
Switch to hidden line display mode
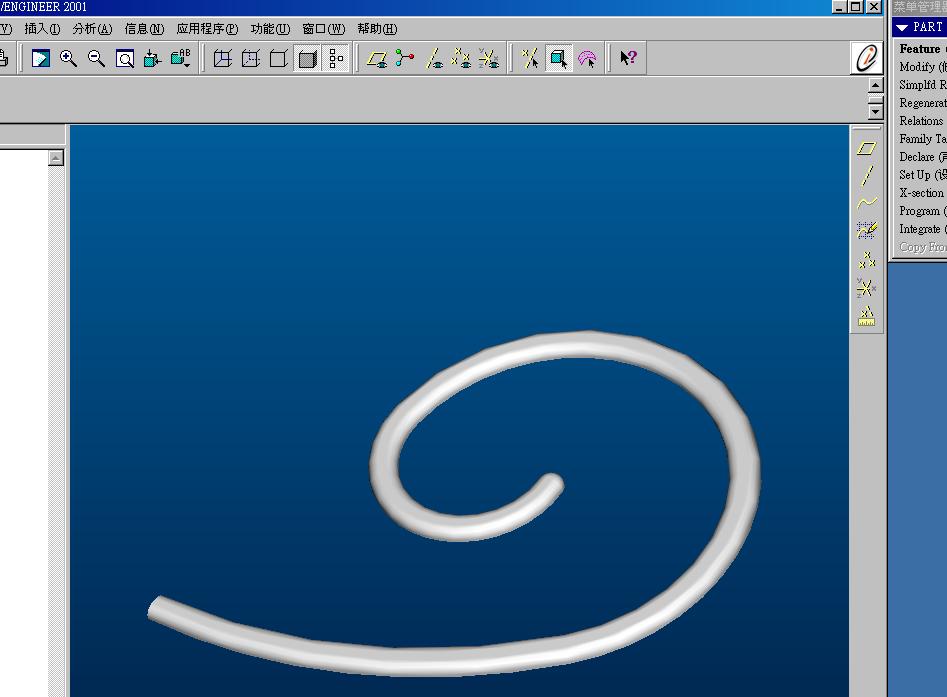pos(251,59)
